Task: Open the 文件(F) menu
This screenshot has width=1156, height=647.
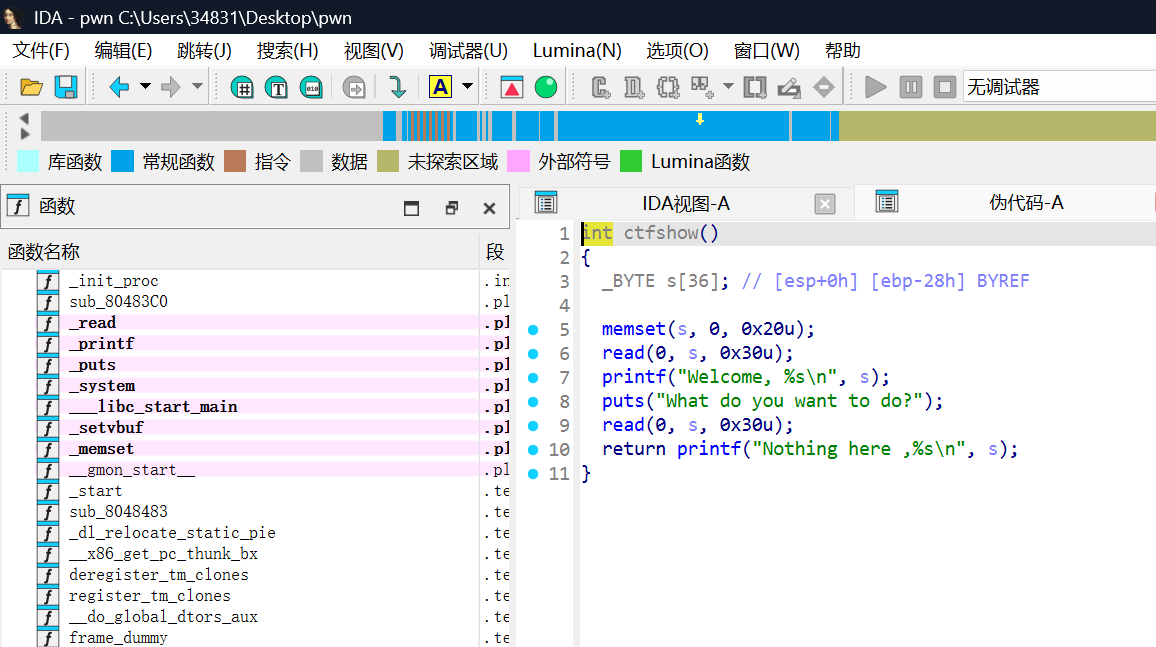Action: point(41,50)
